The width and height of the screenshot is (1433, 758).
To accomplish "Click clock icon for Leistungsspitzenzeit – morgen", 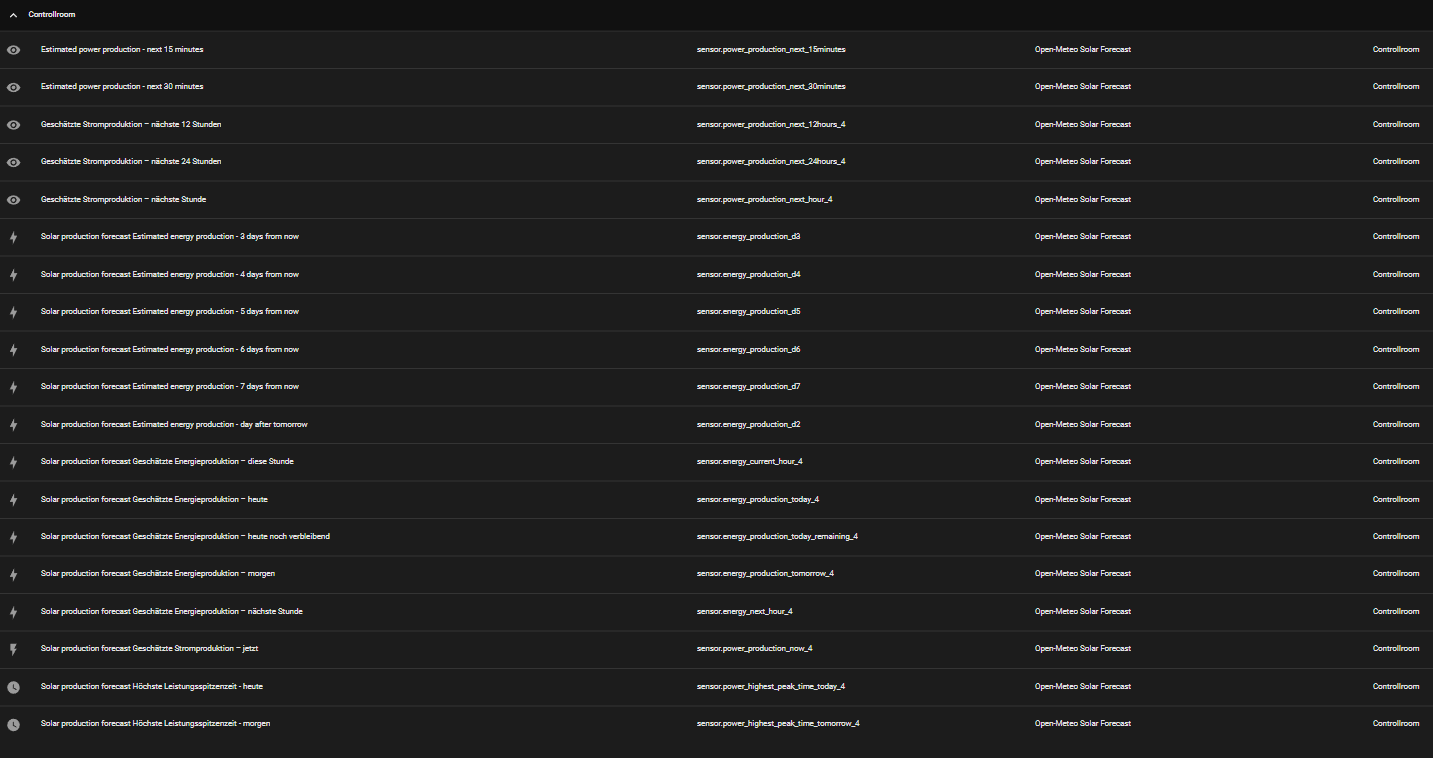I will pos(13,724).
